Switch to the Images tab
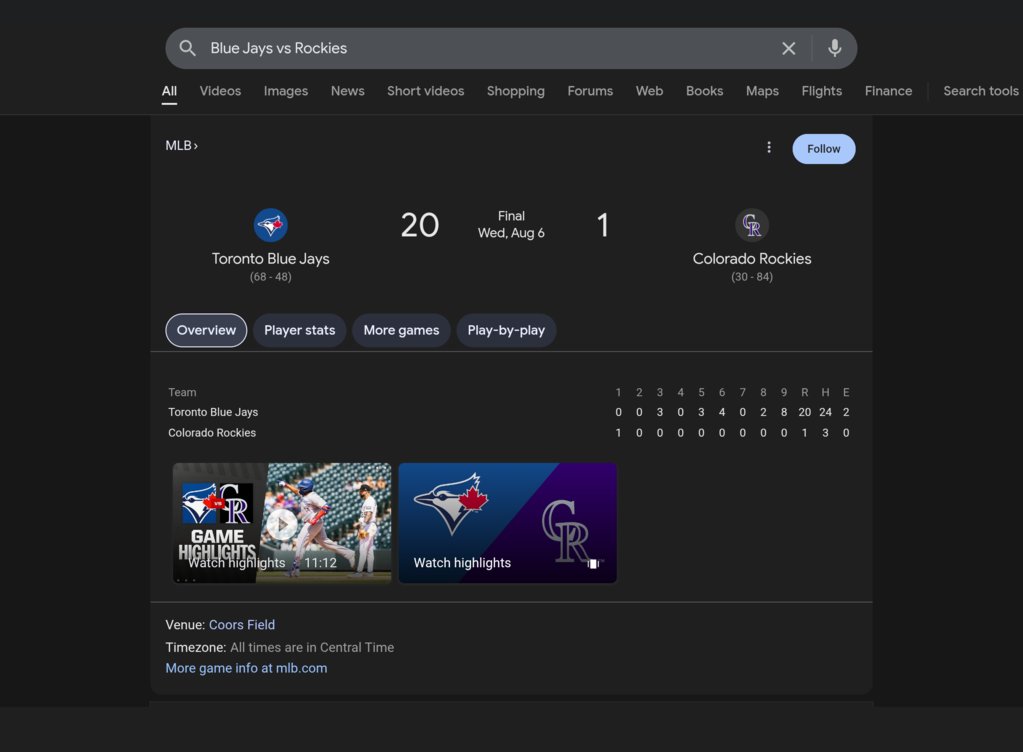 coord(286,91)
